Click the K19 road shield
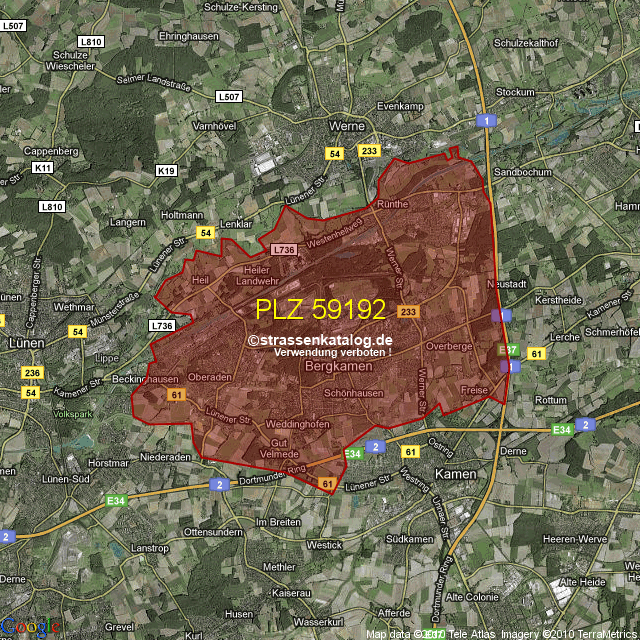This screenshot has width=640, height=640. [166, 171]
